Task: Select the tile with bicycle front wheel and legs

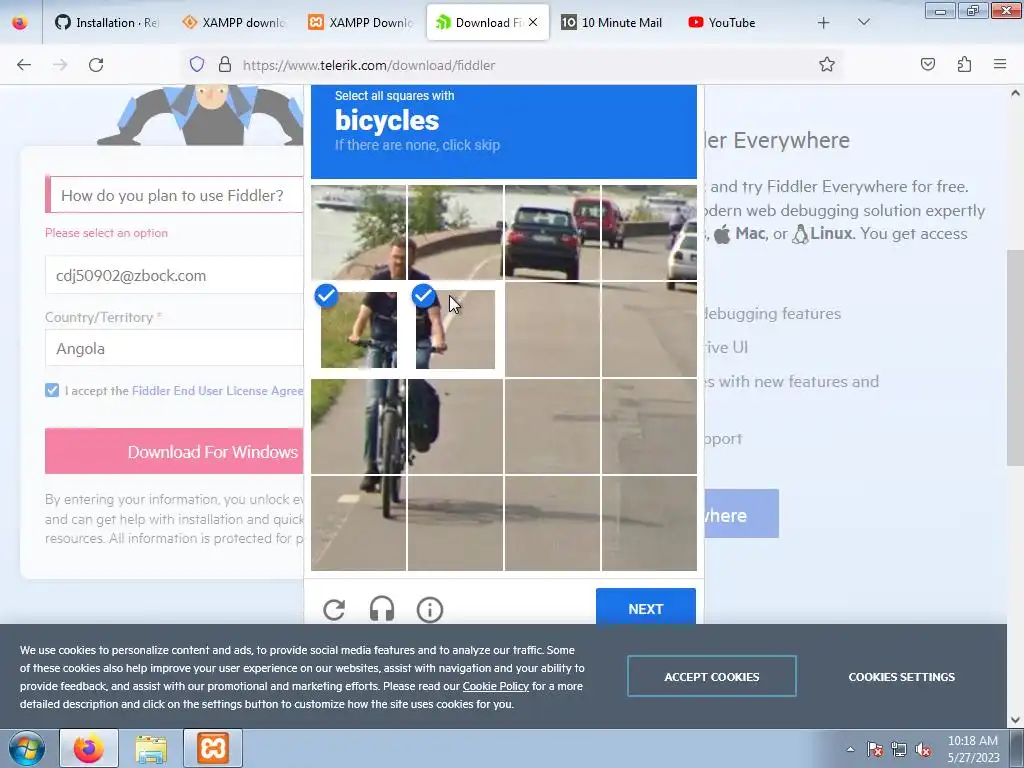Action: point(359,426)
